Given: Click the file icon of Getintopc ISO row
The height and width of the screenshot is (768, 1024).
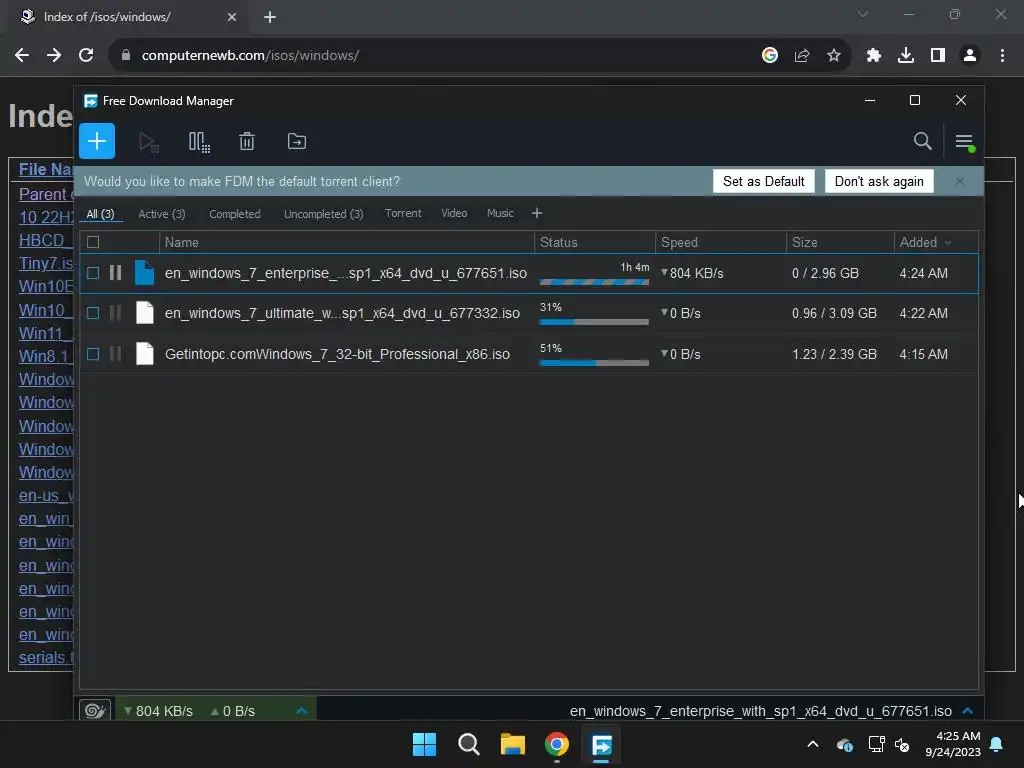Looking at the screenshot, I should pyautogui.click(x=144, y=354).
